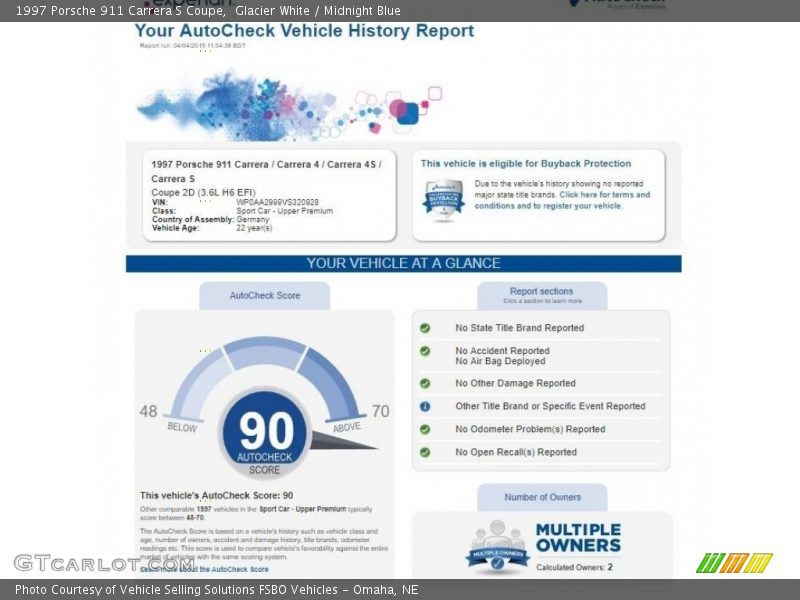Click the 'YOUR VEHICLE AT A GLANCE' banner

404,263
